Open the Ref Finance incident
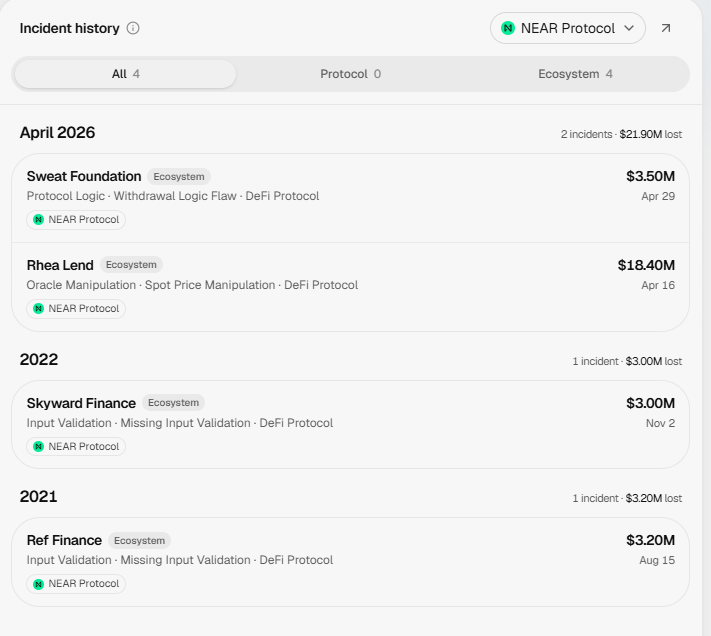Screen dimensions: 711x636 351,562
